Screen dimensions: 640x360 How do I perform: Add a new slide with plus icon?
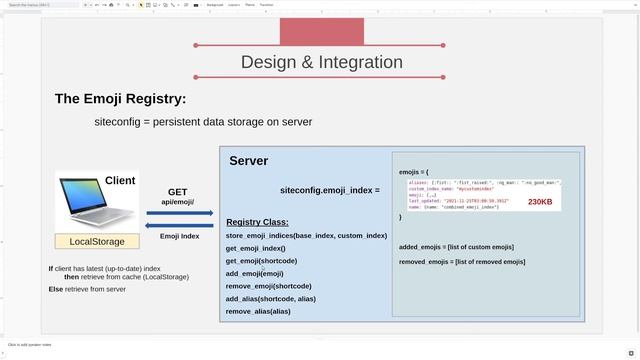point(85,5)
